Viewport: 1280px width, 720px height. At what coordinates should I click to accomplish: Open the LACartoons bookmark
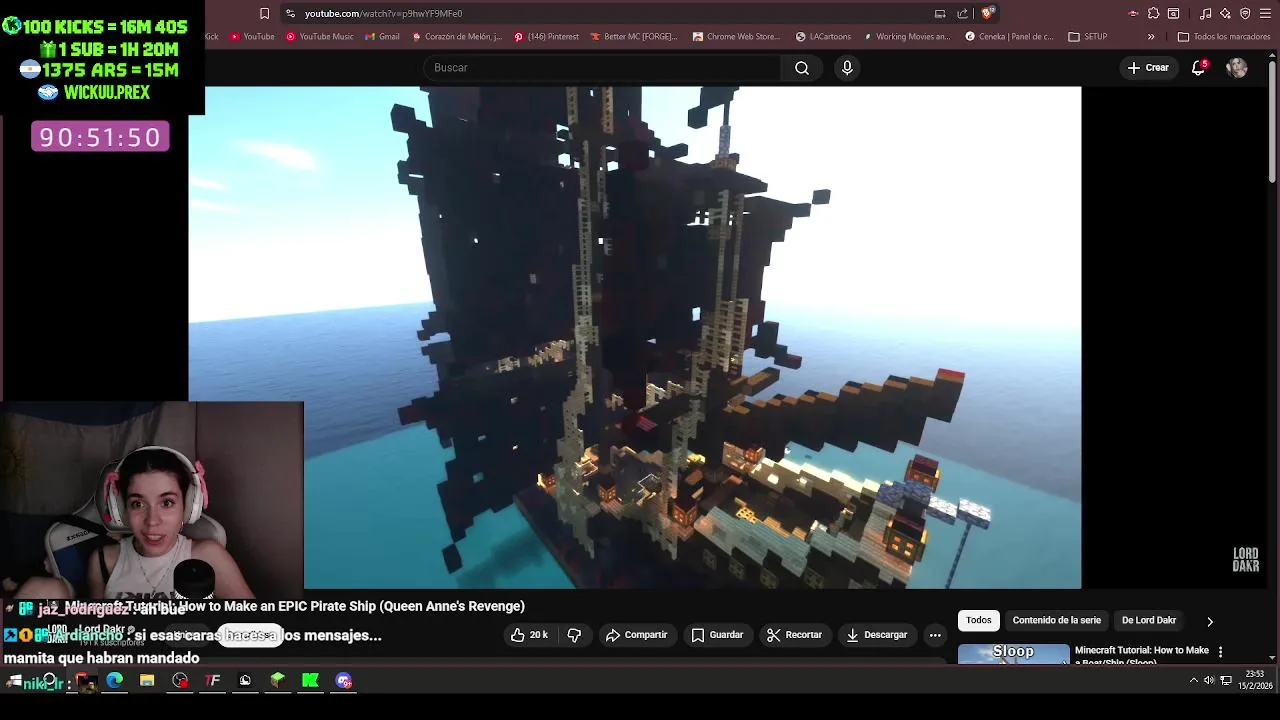(x=823, y=37)
